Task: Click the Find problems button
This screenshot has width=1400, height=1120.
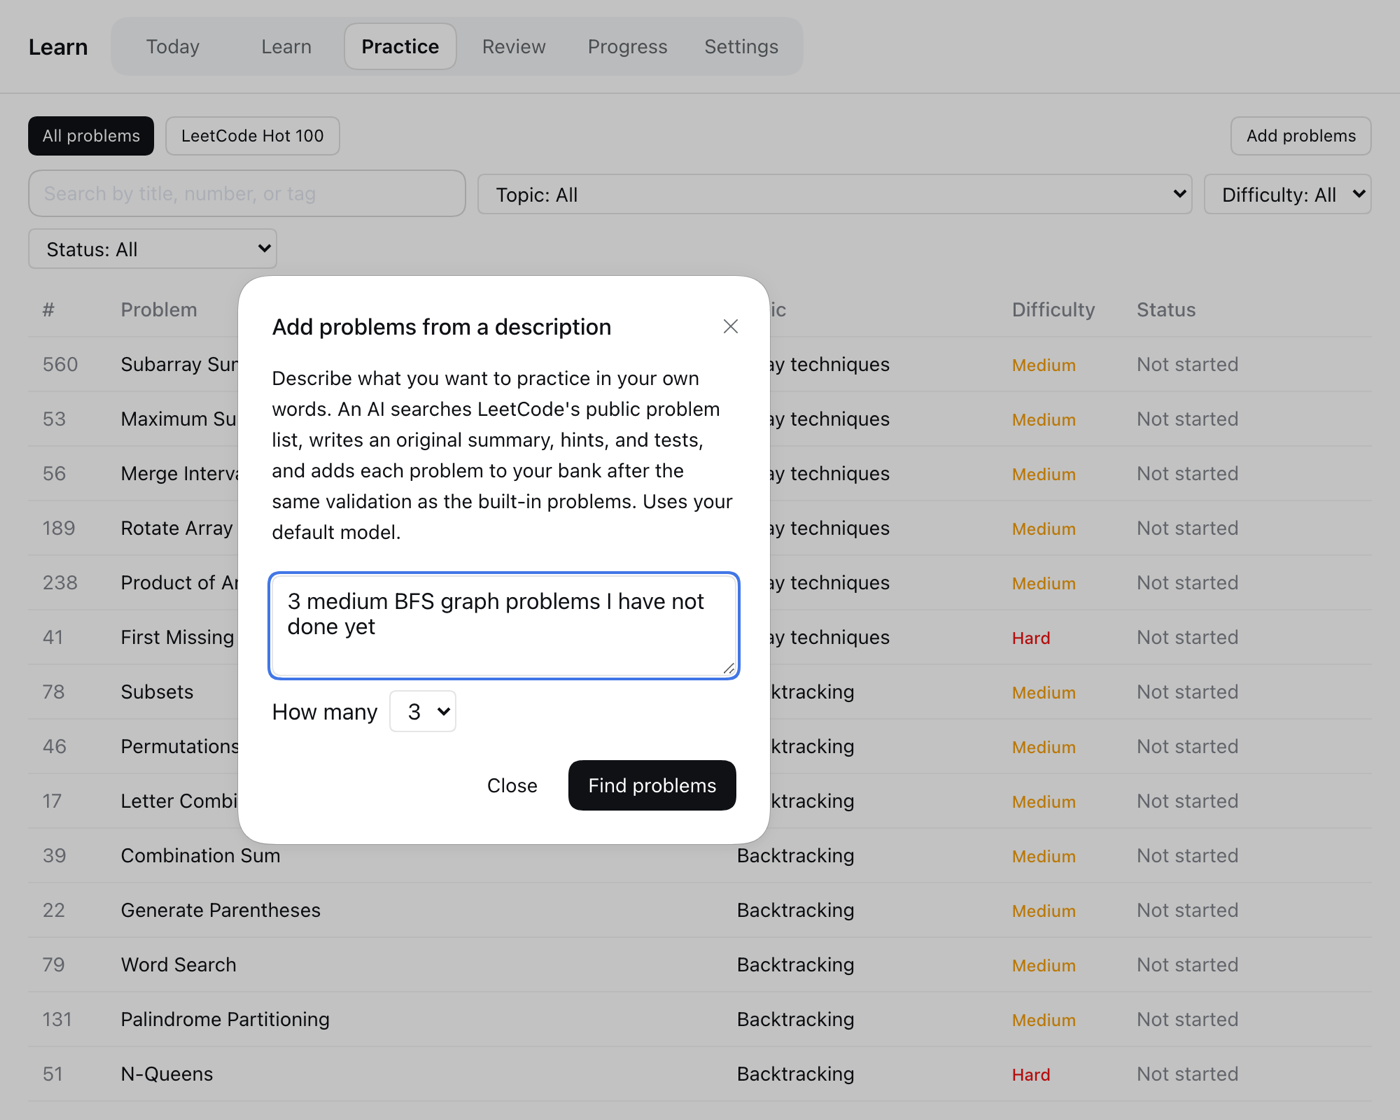Action: click(652, 785)
